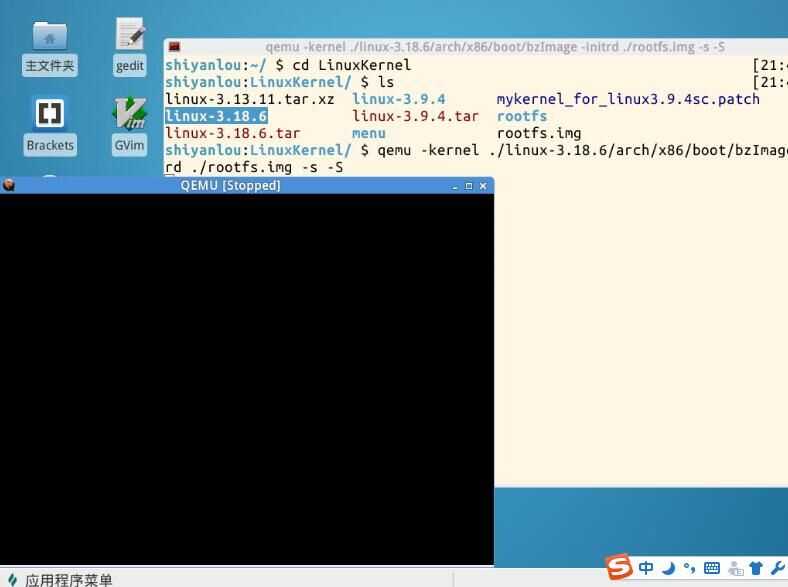Click the user account icon in IME bar
Screen dimensions: 788x587
tap(735, 568)
